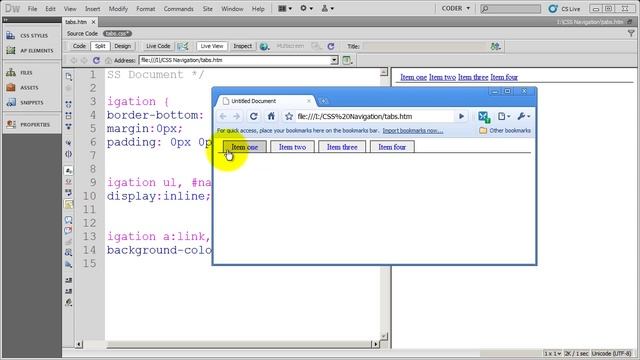
Task: Click the Item four tab in Chrome
Action: [x=392, y=147]
